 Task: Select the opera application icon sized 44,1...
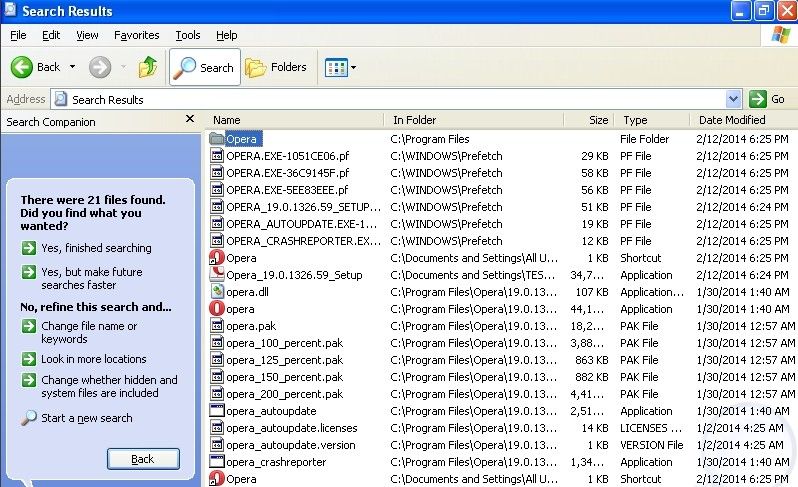(217, 309)
